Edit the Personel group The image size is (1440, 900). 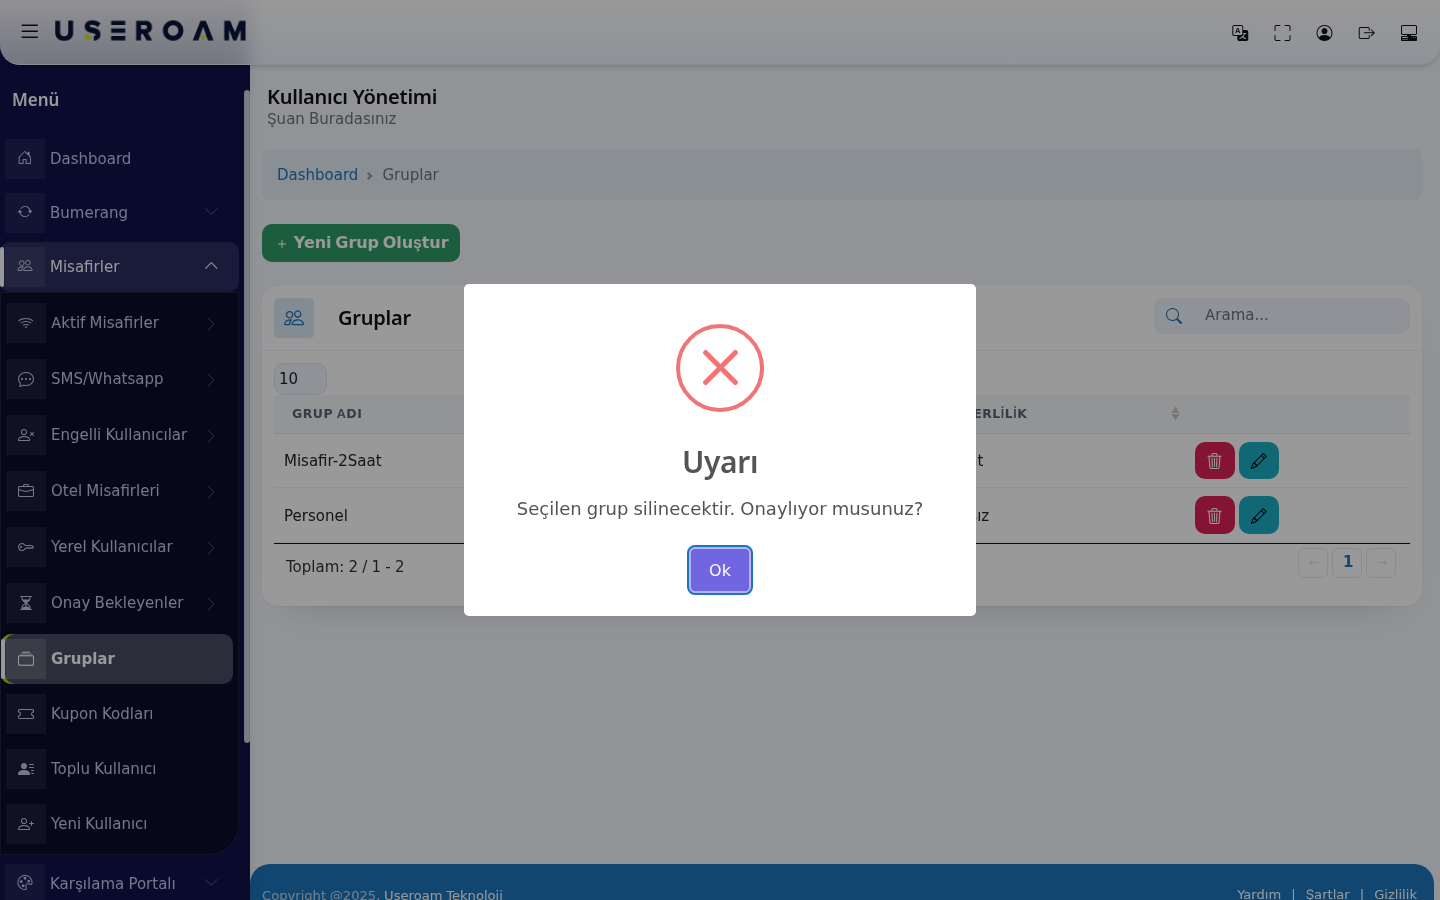click(x=1258, y=515)
